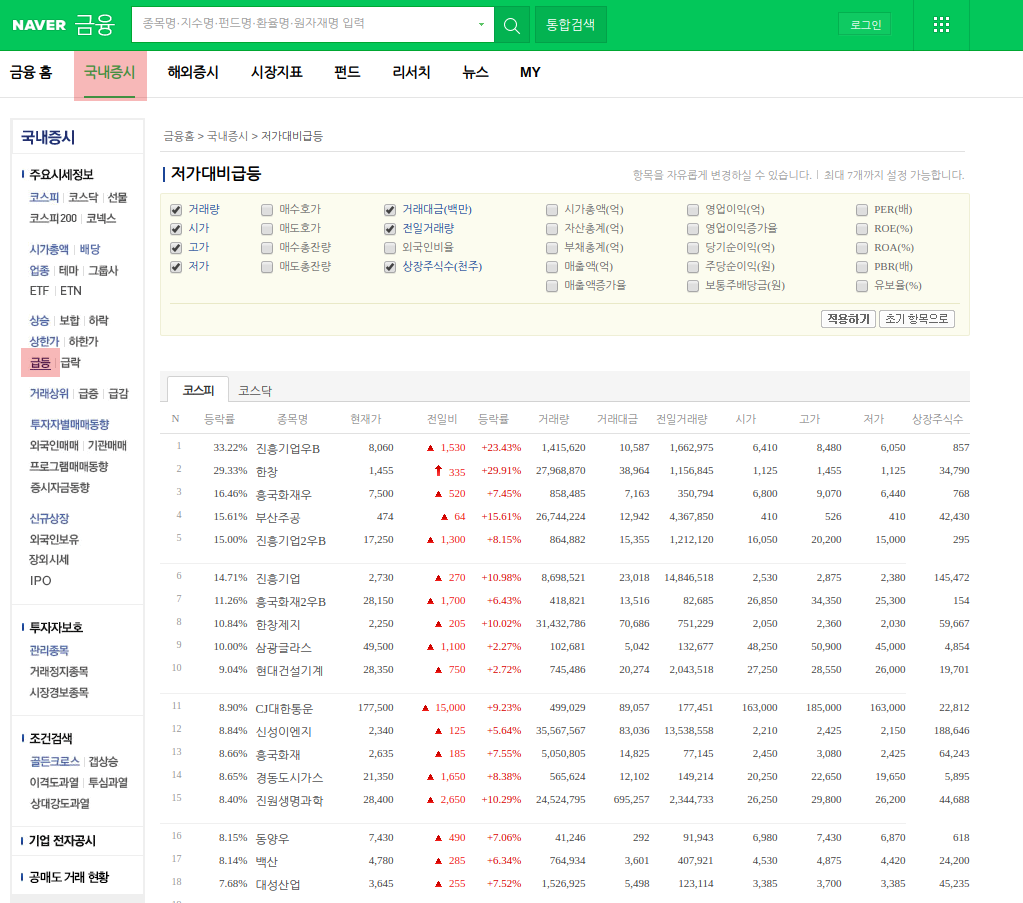Image resolution: width=1023 pixels, height=903 pixels.
Task: Click 국내증시 in the breadcrumb
Action: [227, 136]
